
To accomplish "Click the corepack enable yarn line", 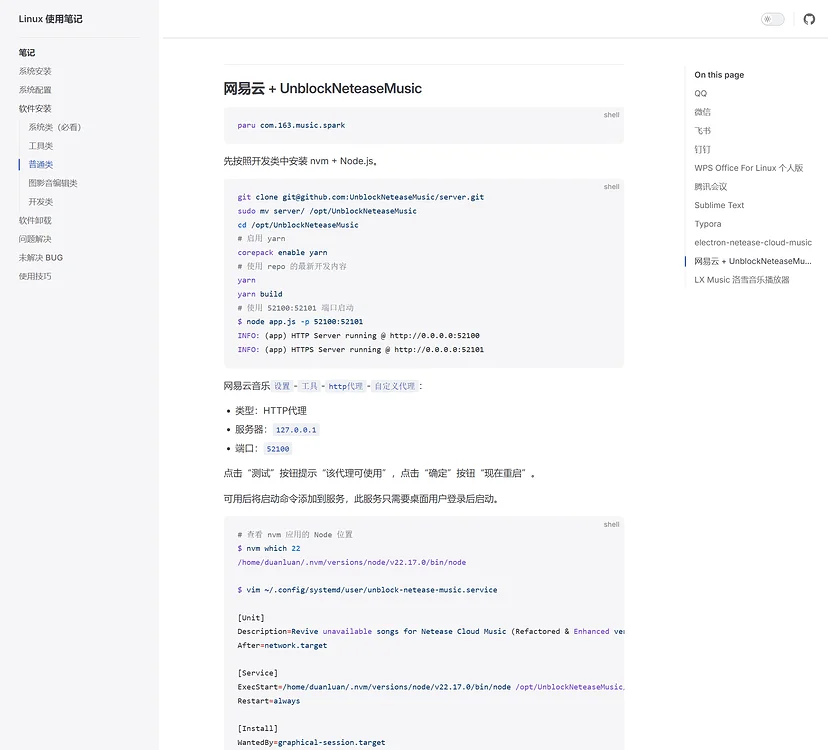I will pyautogui.click(x=282, y=252).
